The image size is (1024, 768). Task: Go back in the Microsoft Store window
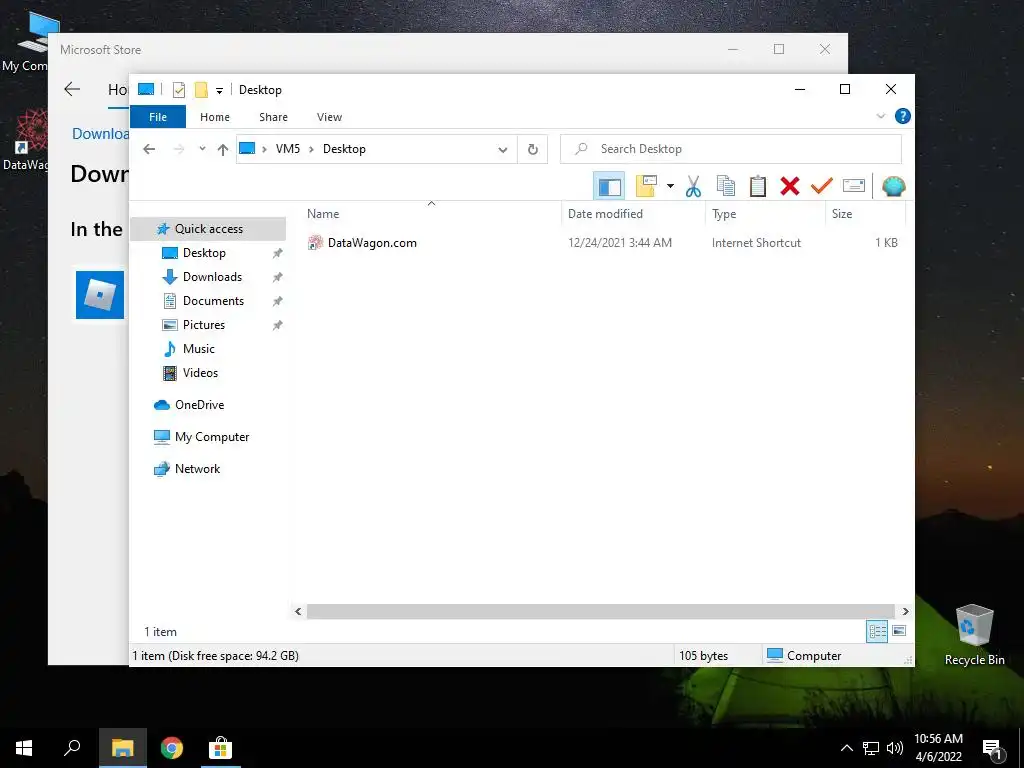72,89
